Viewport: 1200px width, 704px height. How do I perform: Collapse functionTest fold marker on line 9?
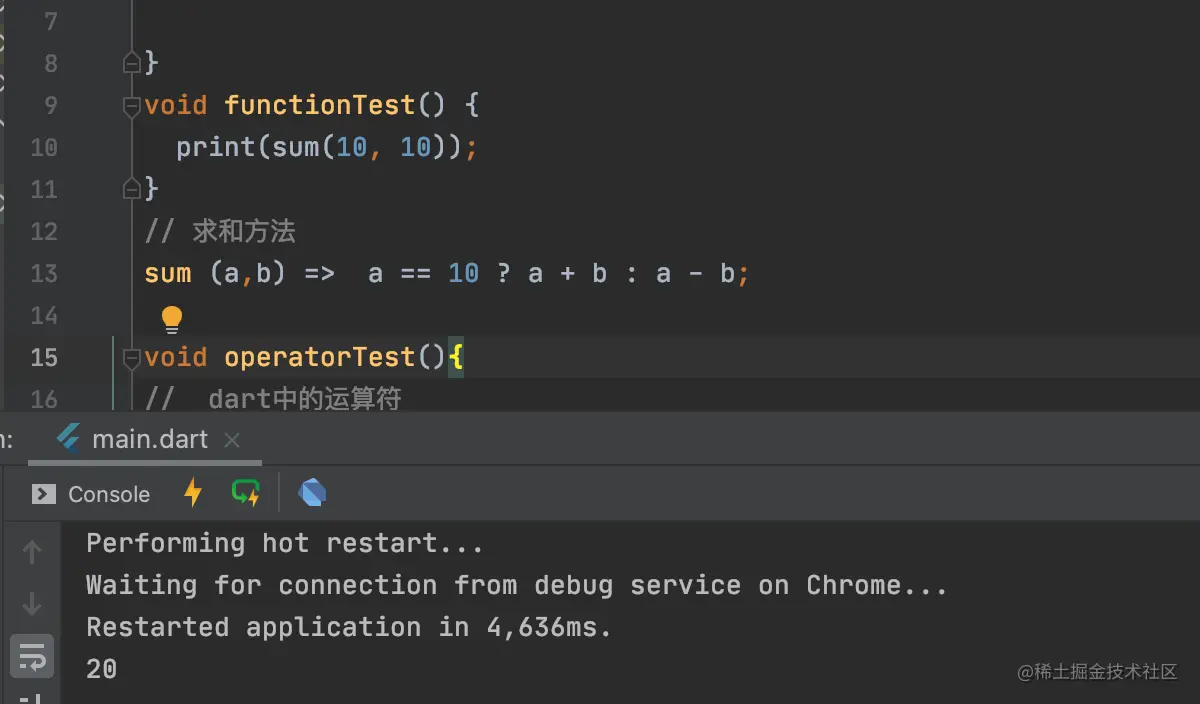coord(131,105)
